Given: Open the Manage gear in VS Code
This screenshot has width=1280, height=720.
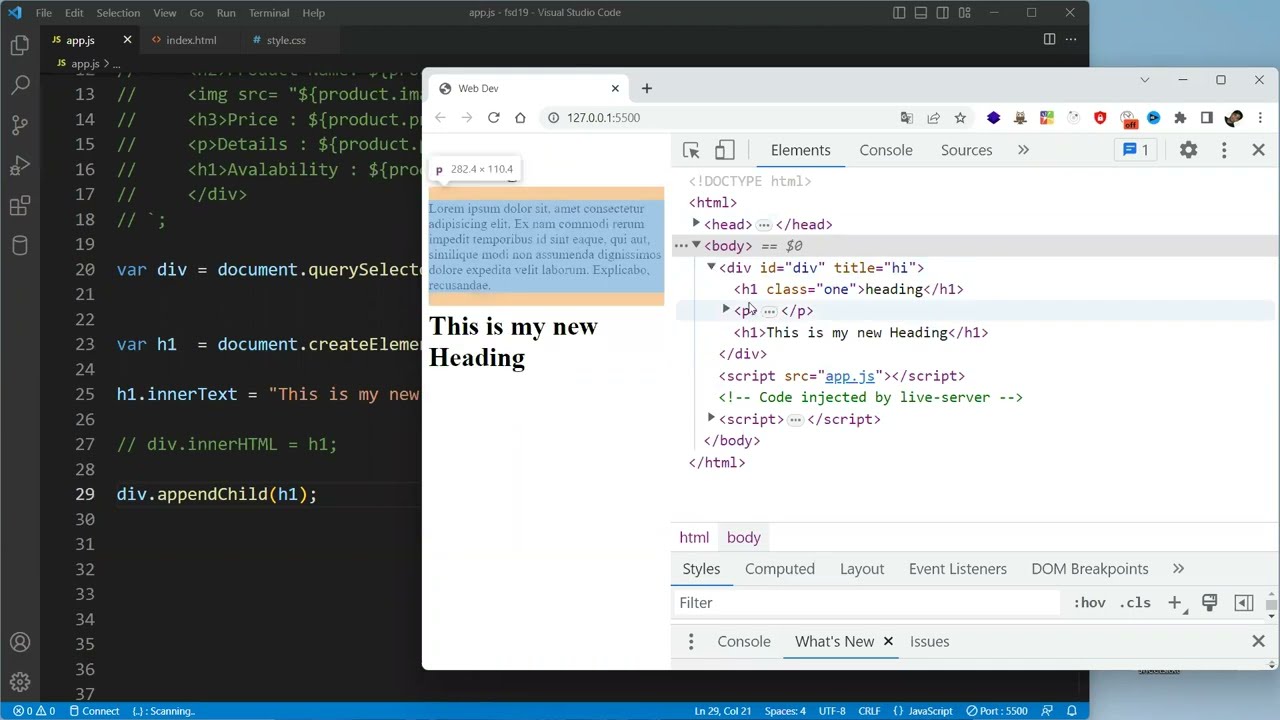Looking at the screenshot, I should [x=20, y=683].
